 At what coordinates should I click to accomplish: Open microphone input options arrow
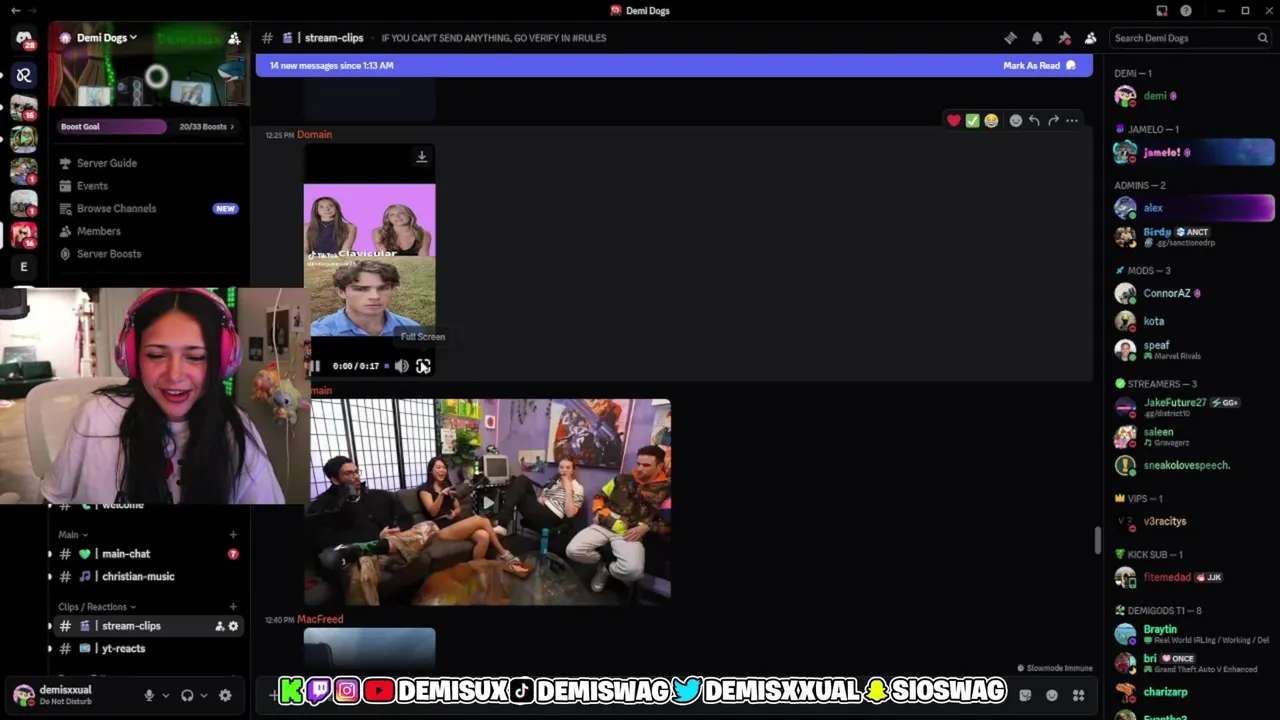point(166,695)
